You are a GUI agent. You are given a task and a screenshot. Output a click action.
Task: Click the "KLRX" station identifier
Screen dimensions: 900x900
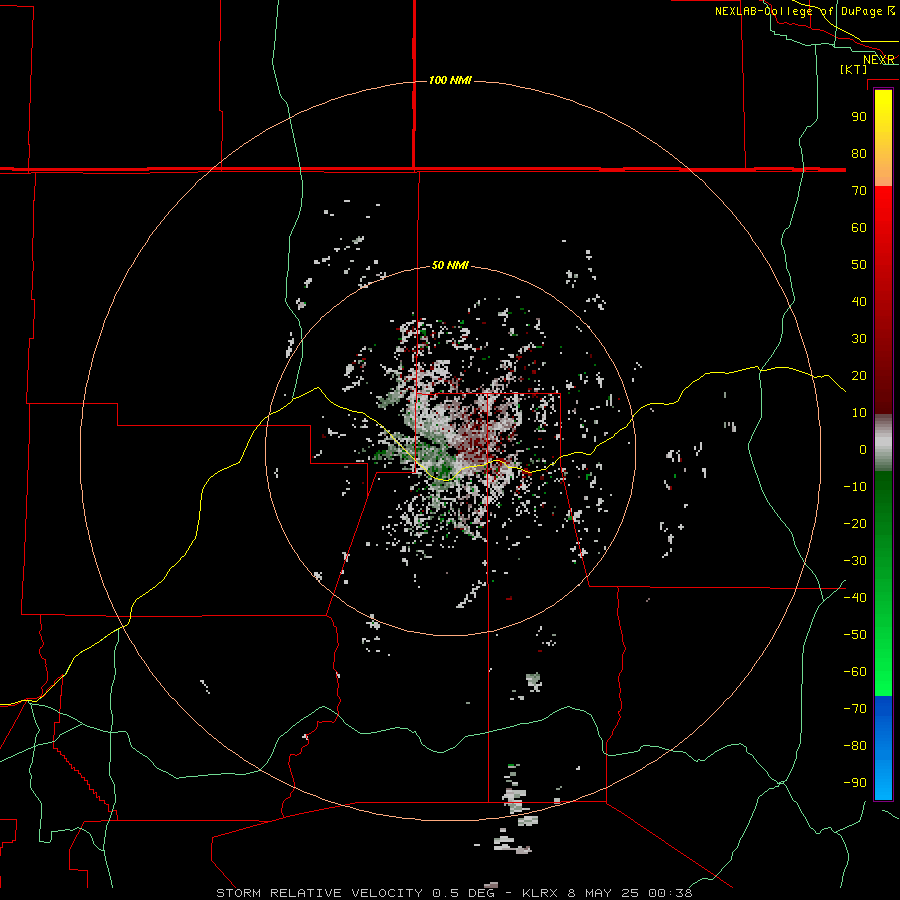coord(540,893)
